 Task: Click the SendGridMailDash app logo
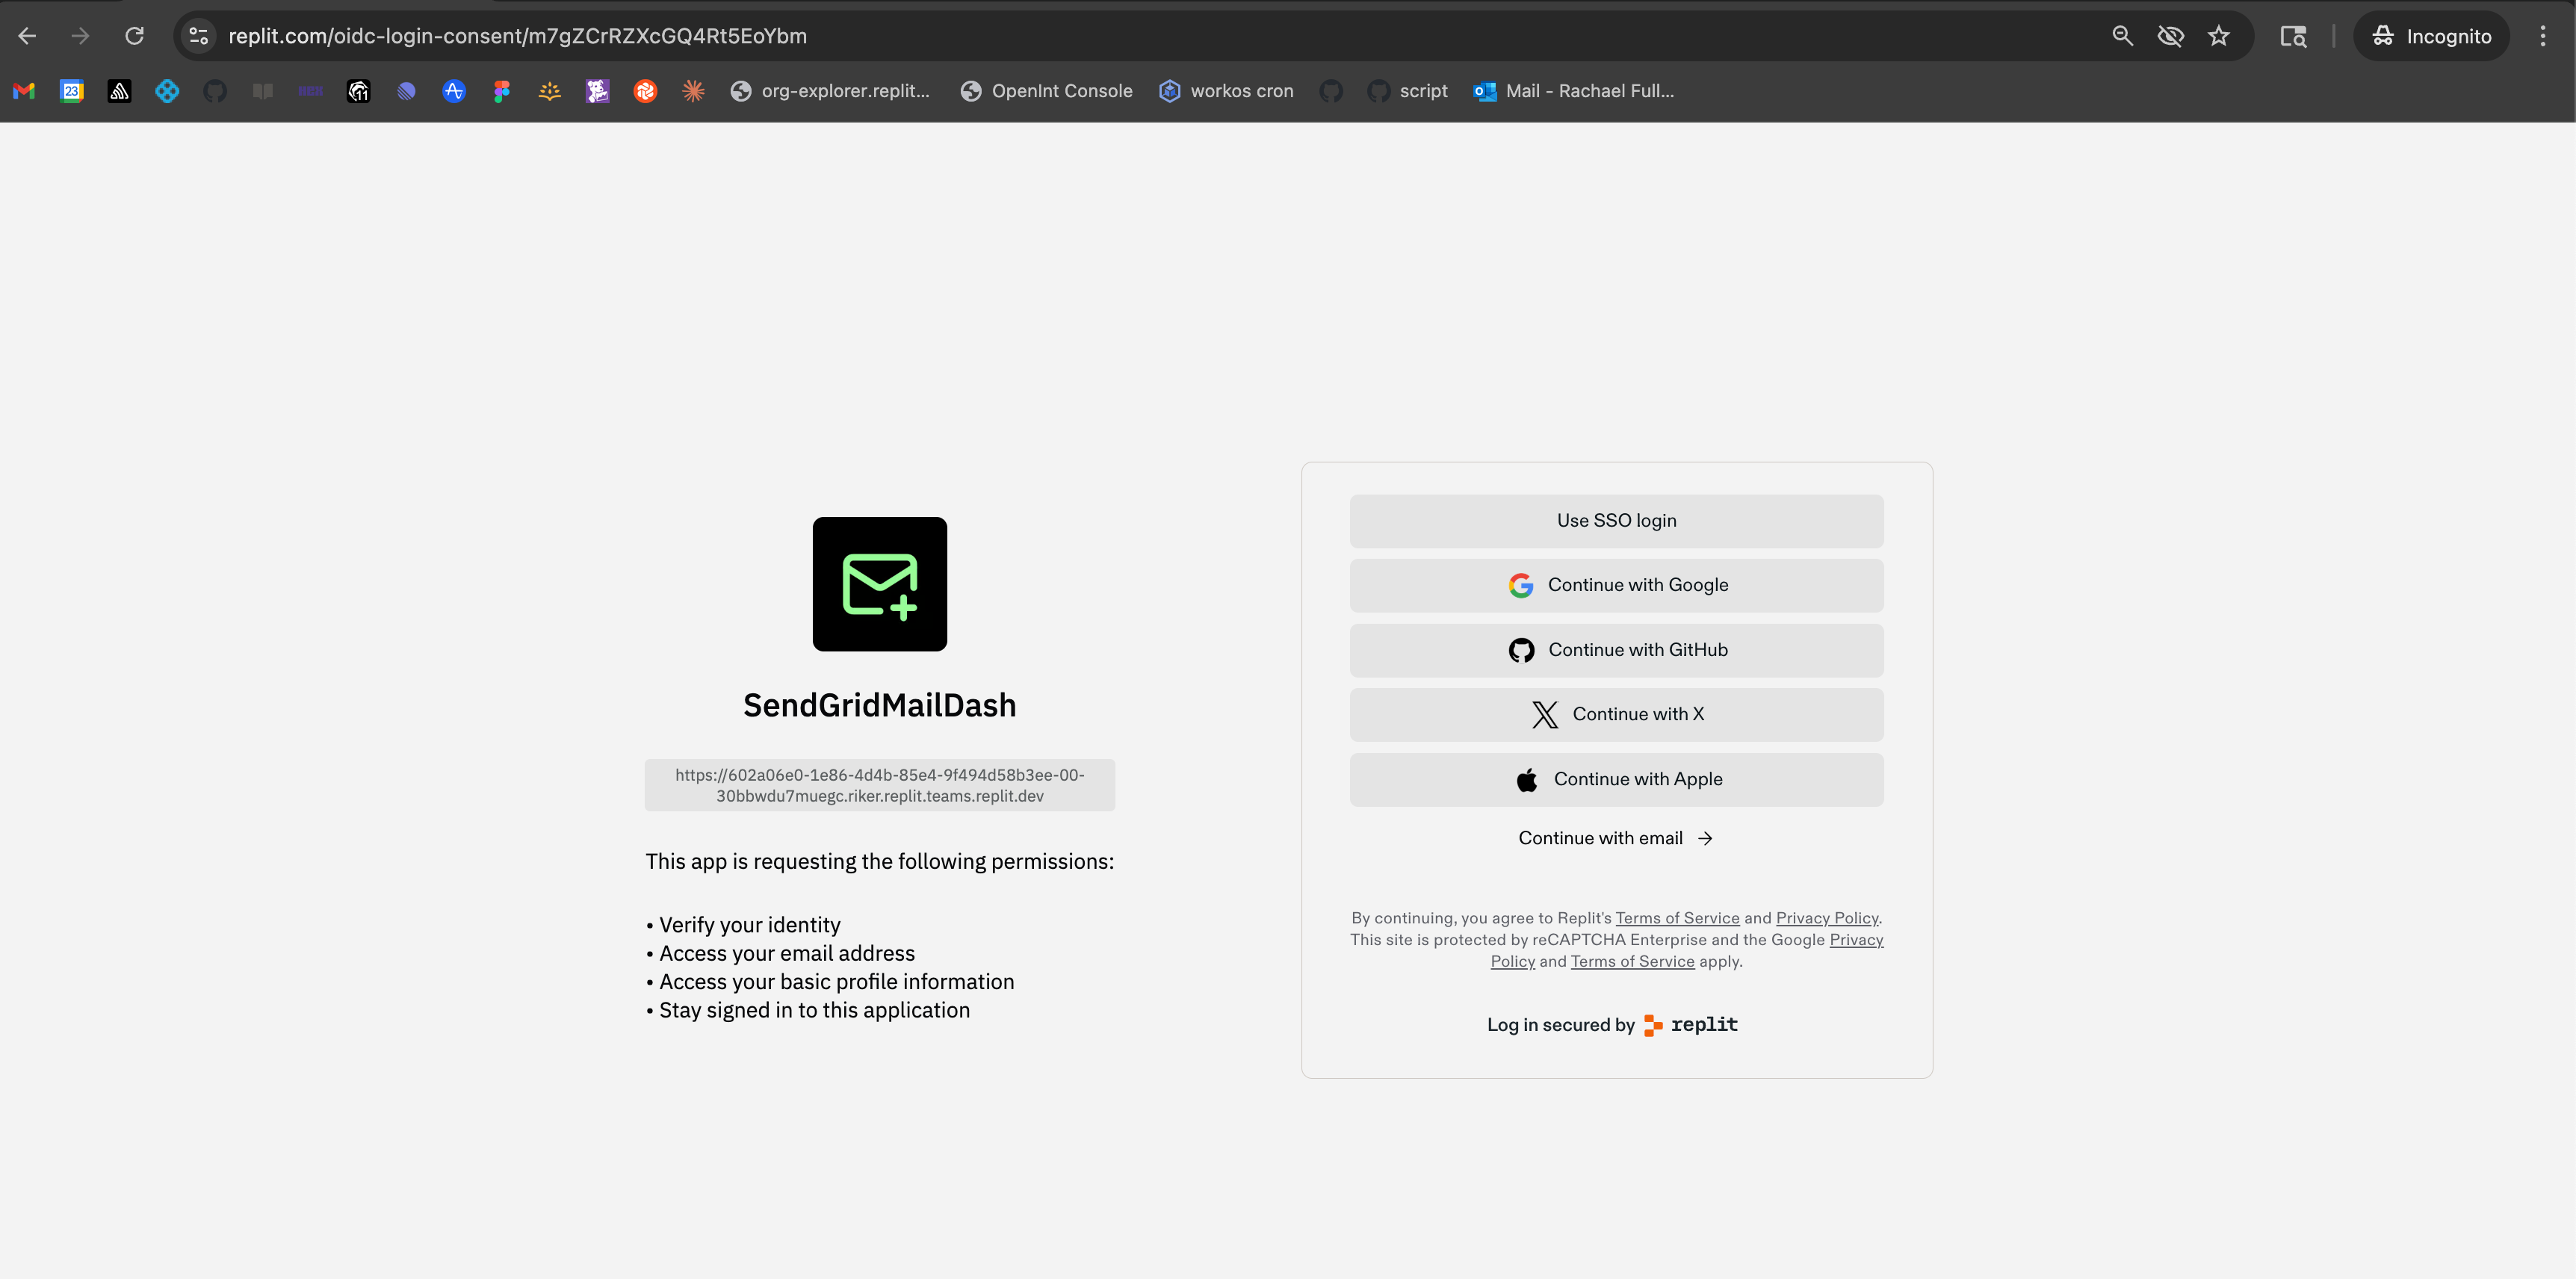pos(879,584)
